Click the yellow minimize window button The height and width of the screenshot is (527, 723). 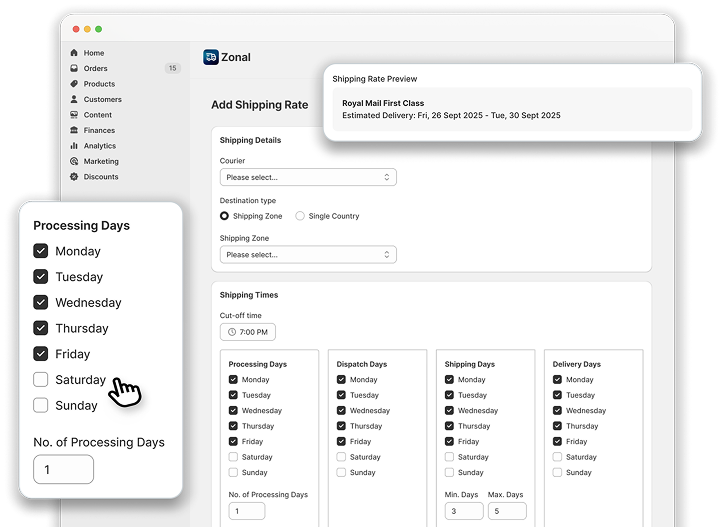click(x=87, y=29)
